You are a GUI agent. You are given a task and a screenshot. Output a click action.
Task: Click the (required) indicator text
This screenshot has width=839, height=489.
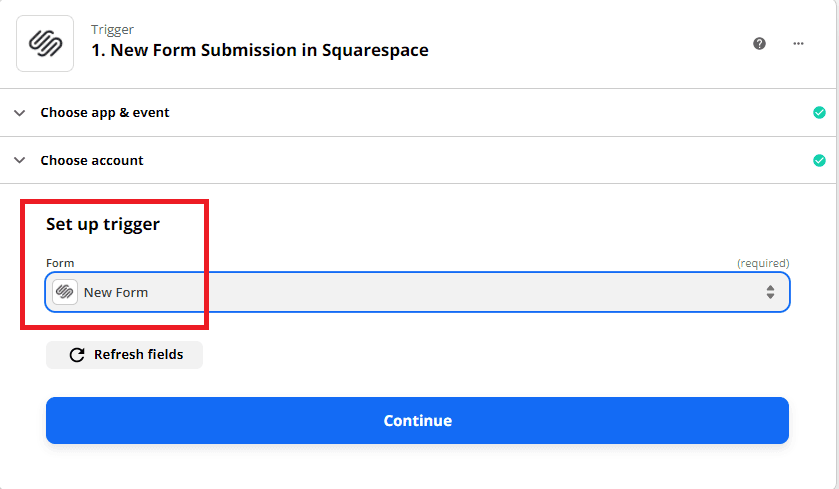click(x=763, y=263)
